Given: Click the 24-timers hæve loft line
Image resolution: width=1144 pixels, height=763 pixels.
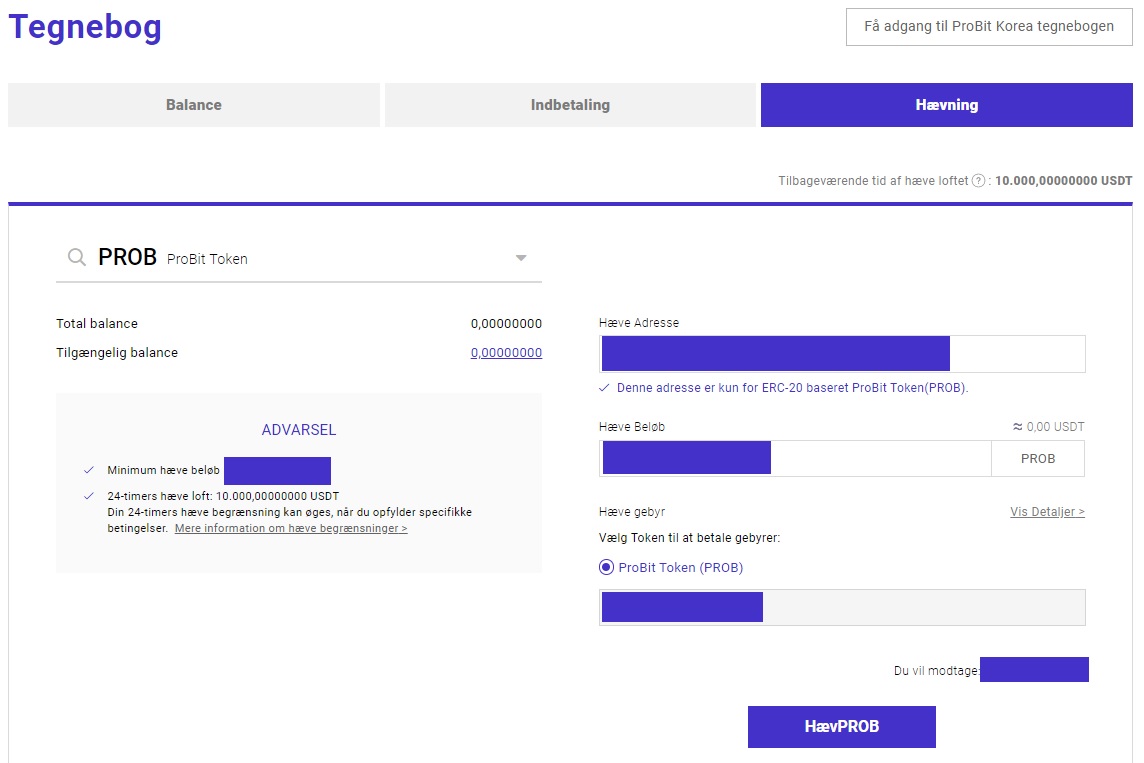Looking at the screenshot, I should point(223,496).
